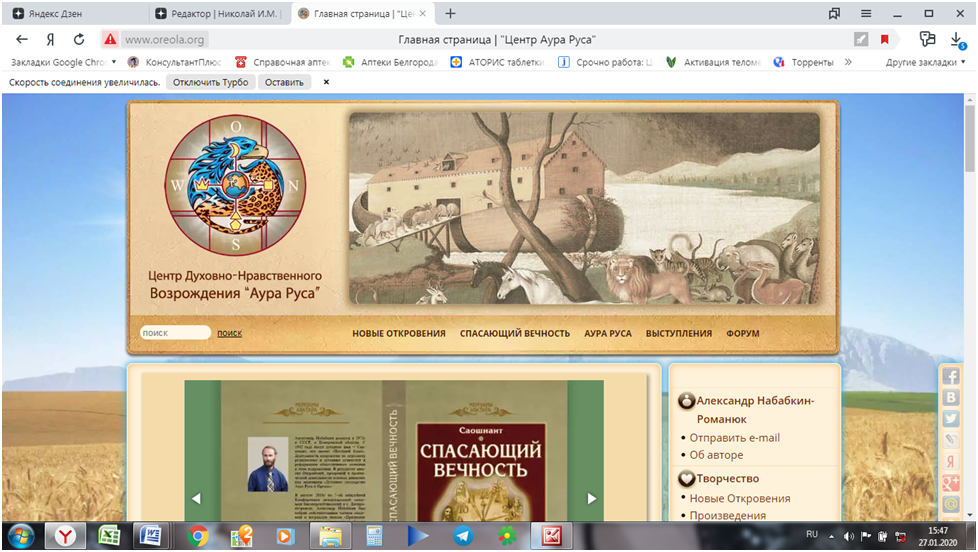Share via Yandex Я sidebar icon
Screen dimensions: 978x552
(951, 461)
